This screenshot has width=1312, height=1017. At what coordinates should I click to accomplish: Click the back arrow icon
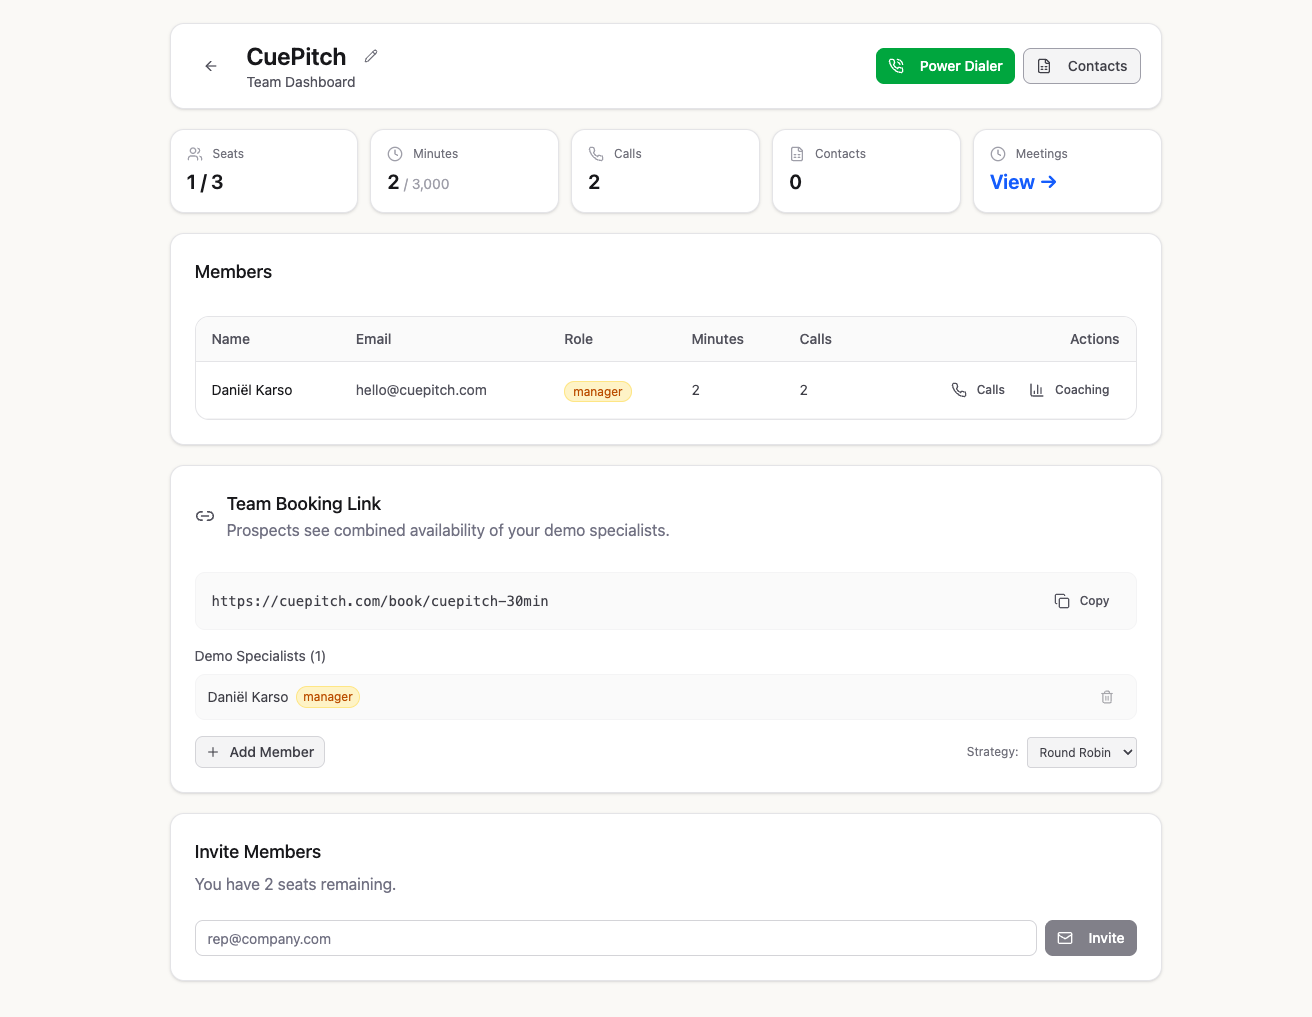click(x=211, y=66)
